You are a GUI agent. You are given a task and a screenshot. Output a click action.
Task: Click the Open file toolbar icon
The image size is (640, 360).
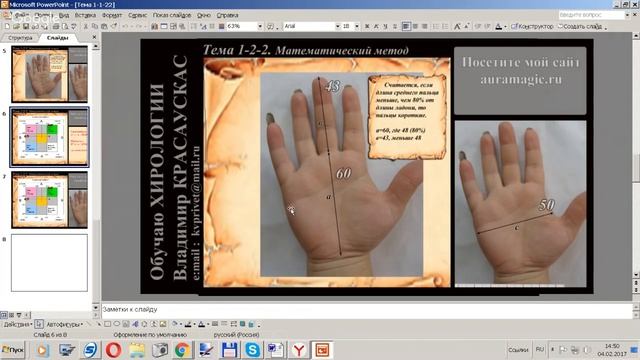click(x=16, y=26)
